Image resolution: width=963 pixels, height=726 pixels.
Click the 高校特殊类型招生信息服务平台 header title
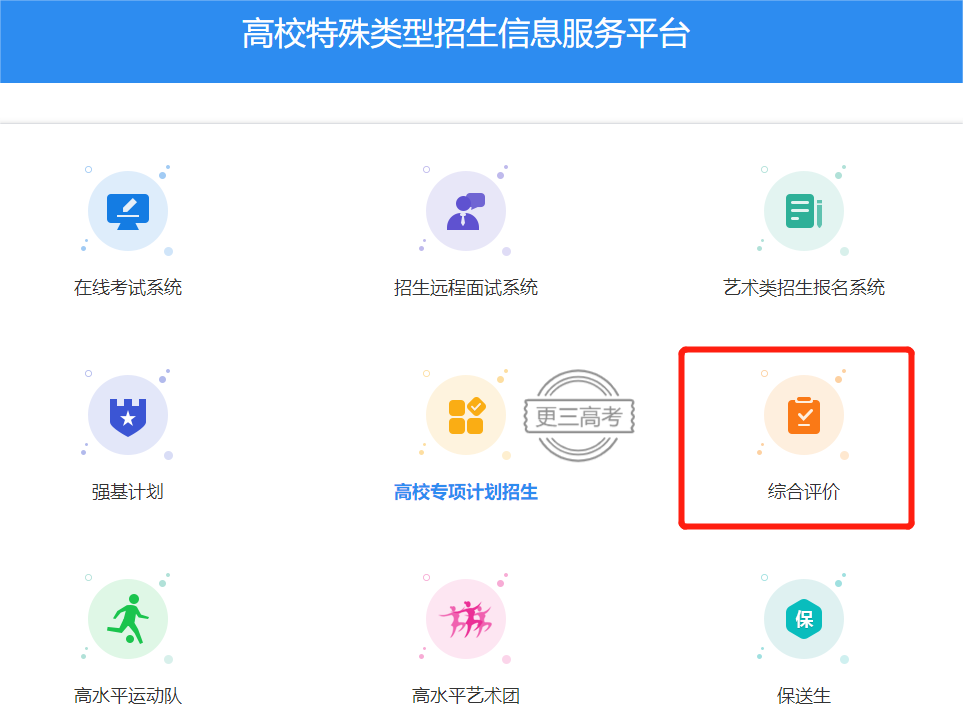pyautogui.click(x=466, y=33)
